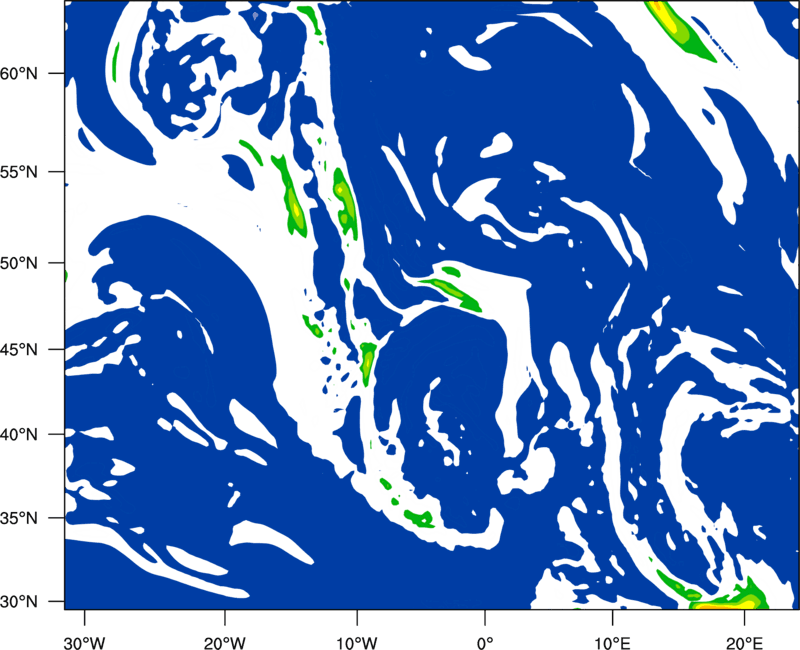Click the 50°N latitude label
Image resolution: width=800 pixels, height=650 pixels.
click(x=19, y=263)
